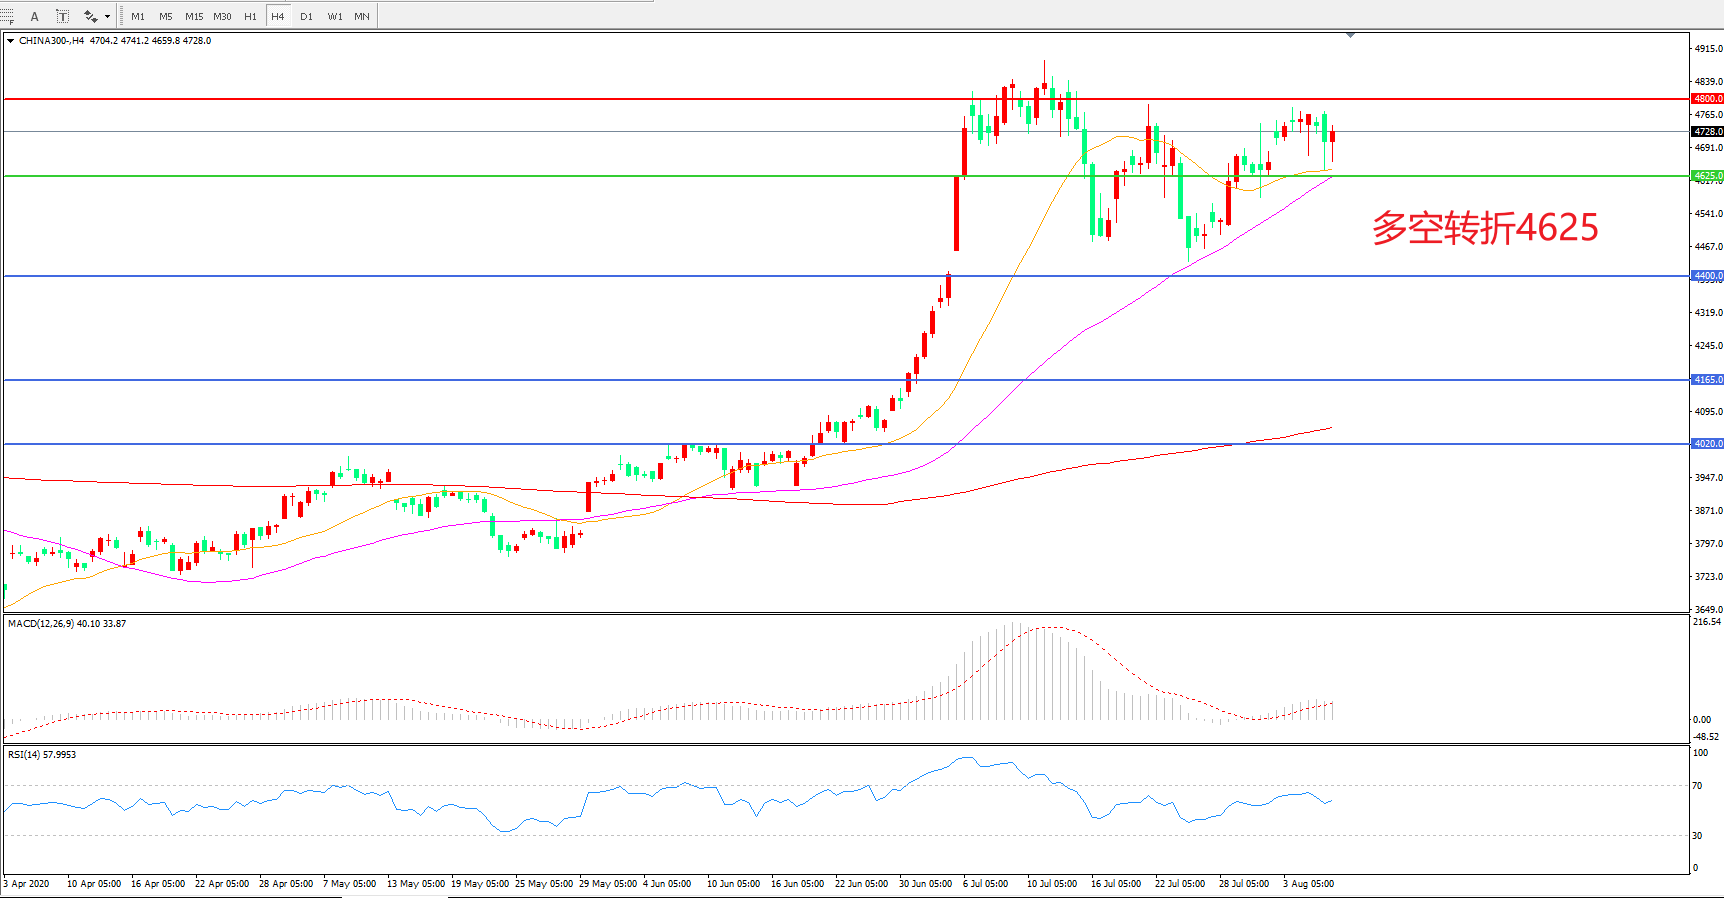Click the blue 4400.0 price label
This screenshot has height=898, width=1724.
pos(1707,276)
